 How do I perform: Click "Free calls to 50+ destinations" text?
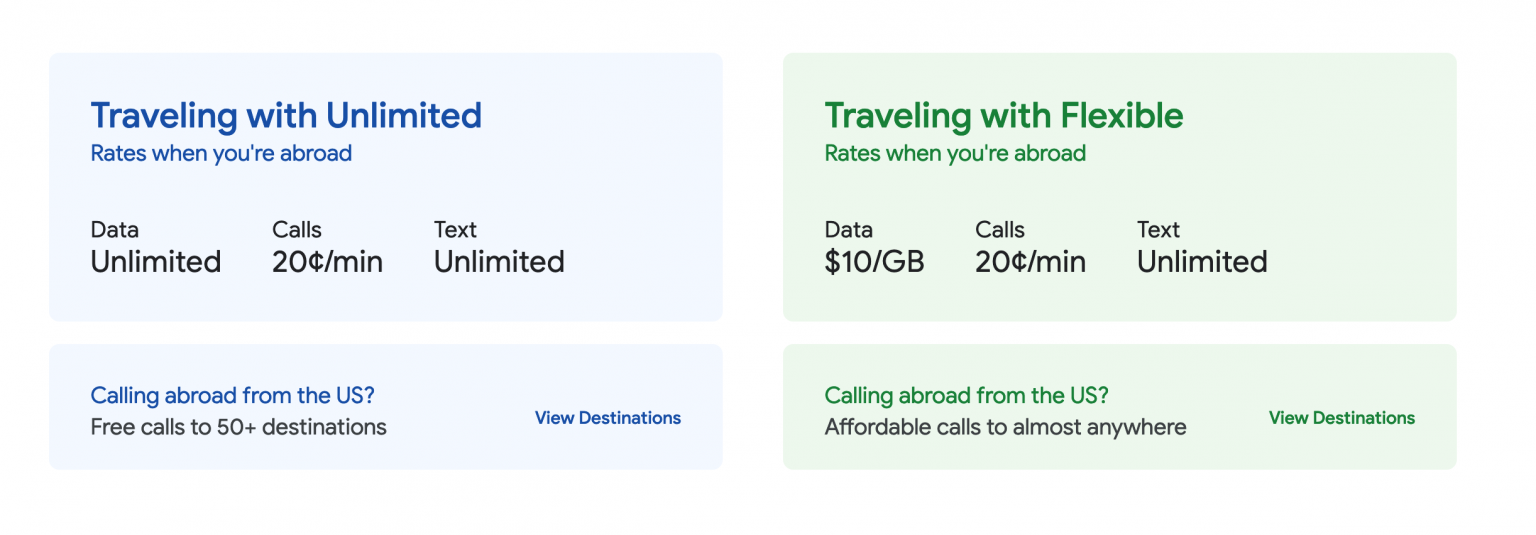238,428
